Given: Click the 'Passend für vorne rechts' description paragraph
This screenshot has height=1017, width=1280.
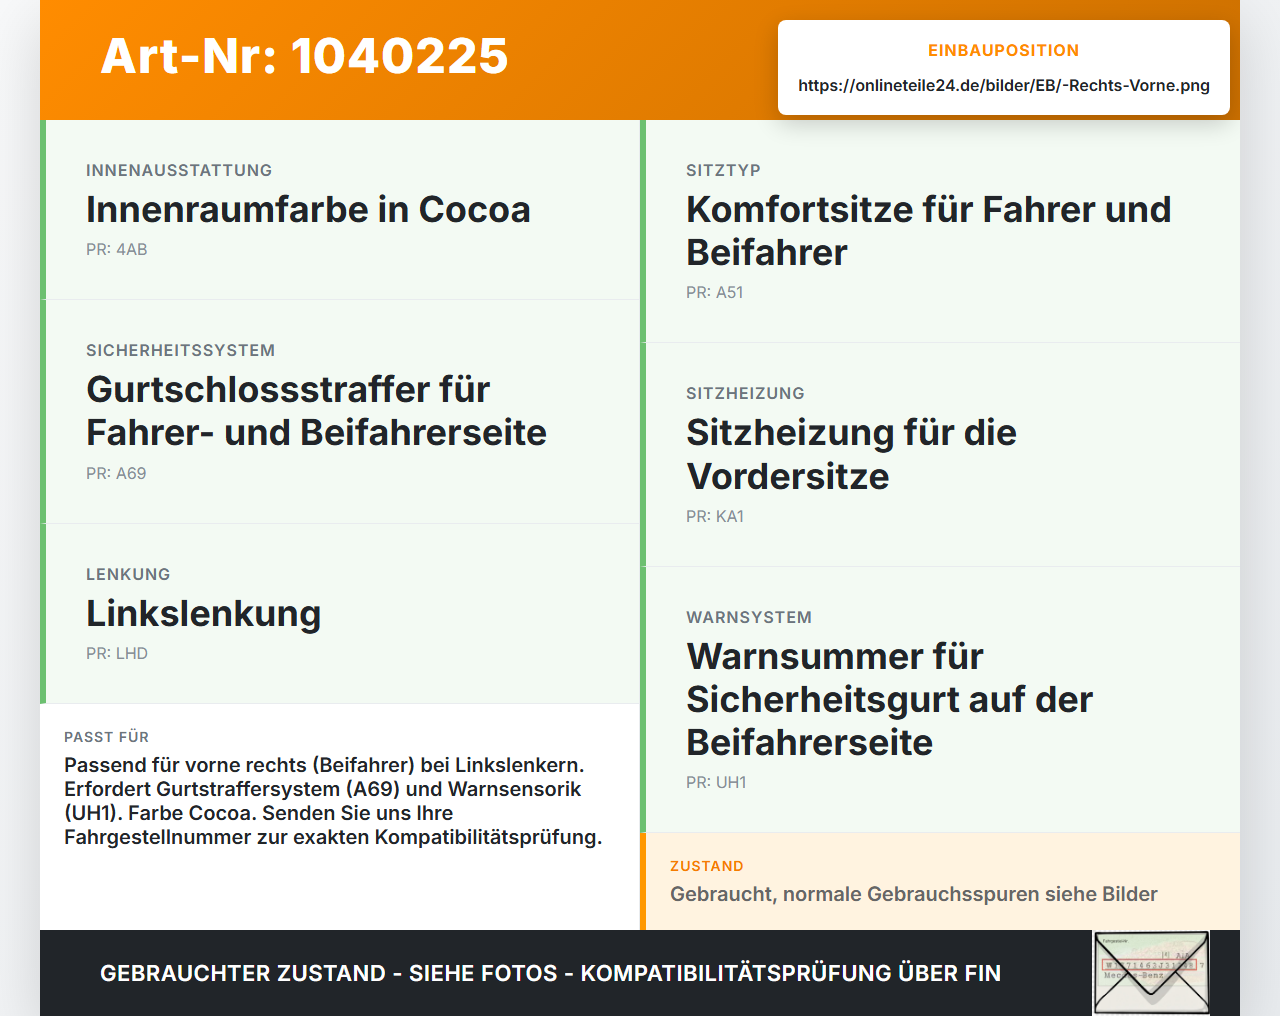Looking at the screenshot, I should point(333,801).
